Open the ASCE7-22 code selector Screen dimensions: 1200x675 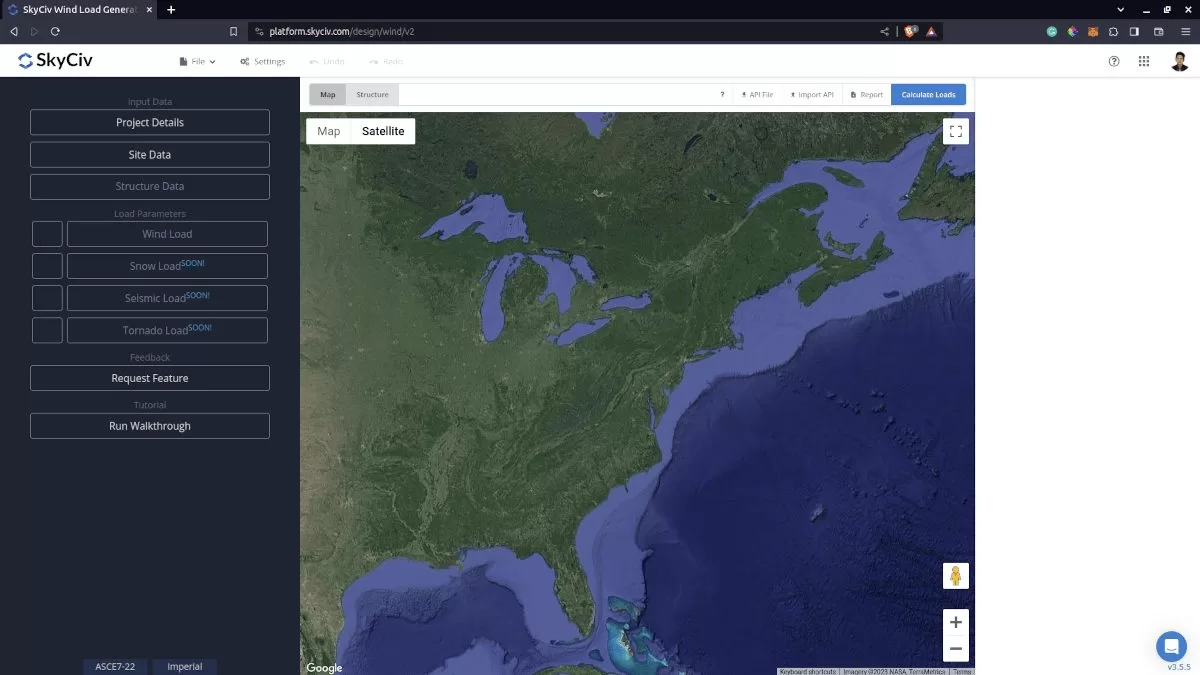pos(114,666)
